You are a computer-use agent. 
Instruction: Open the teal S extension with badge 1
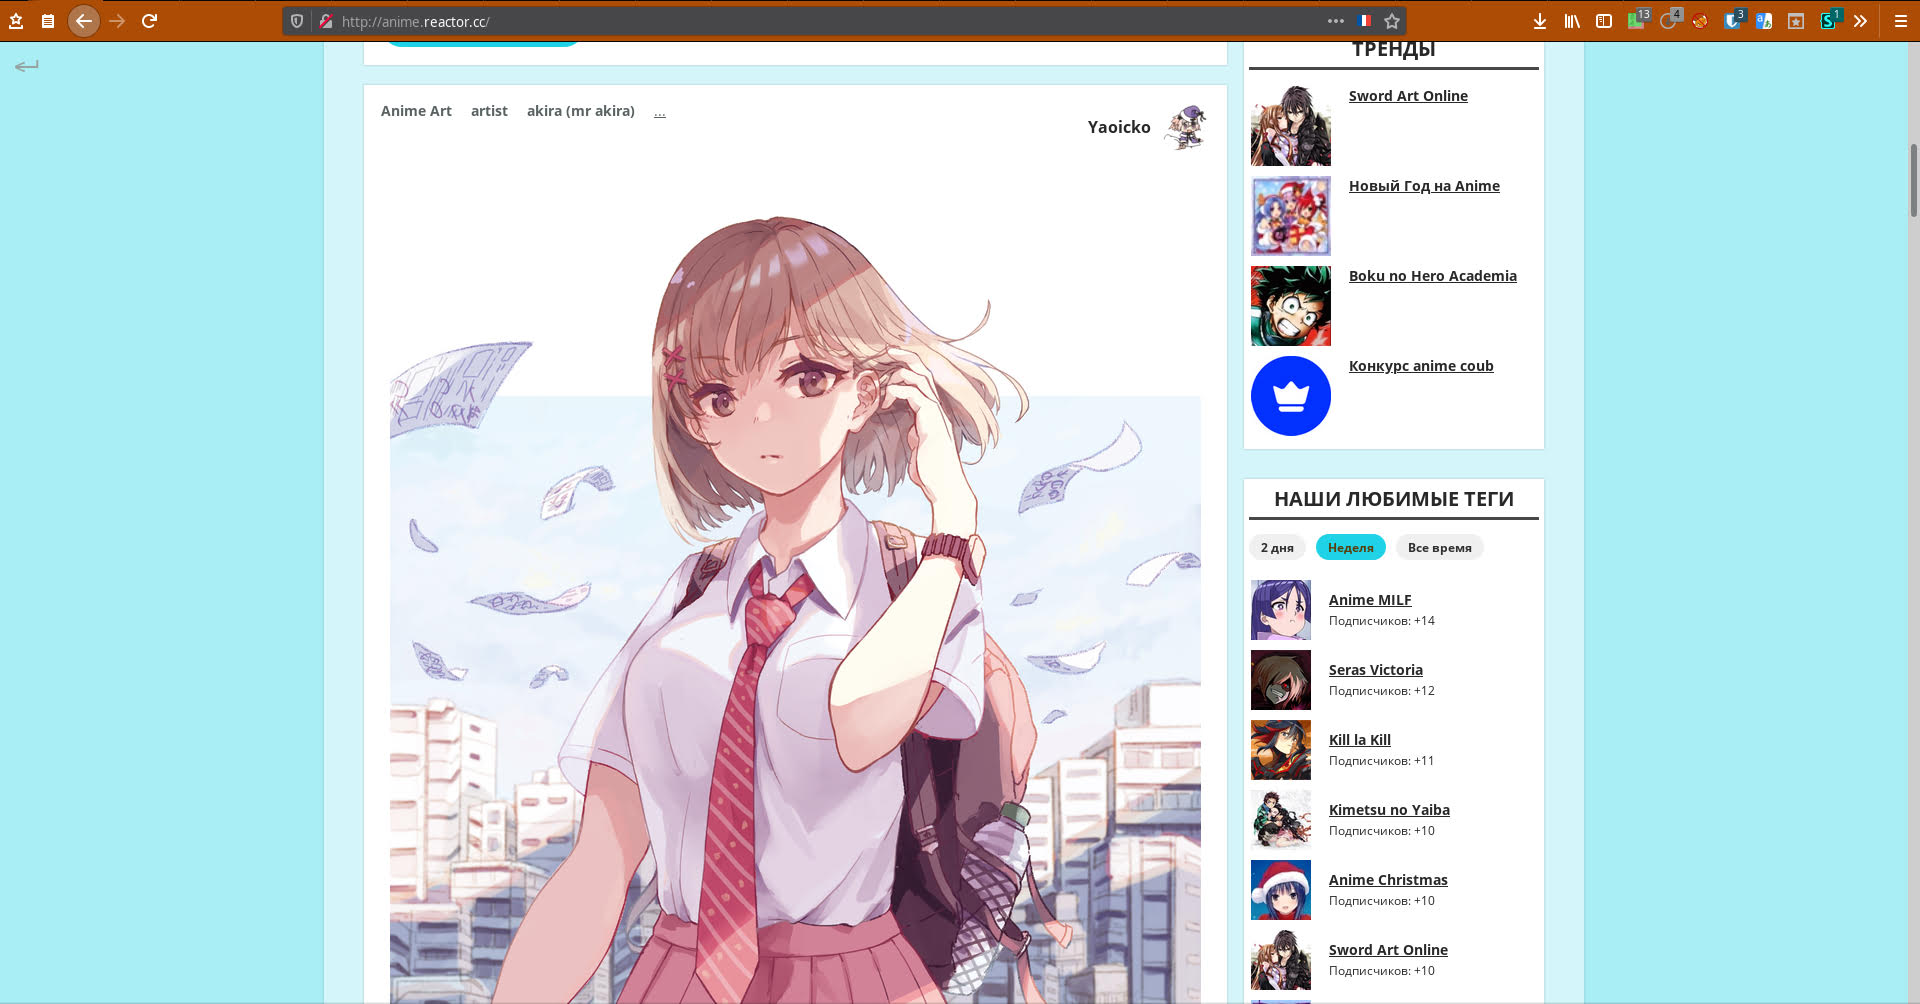point(1829,20)
